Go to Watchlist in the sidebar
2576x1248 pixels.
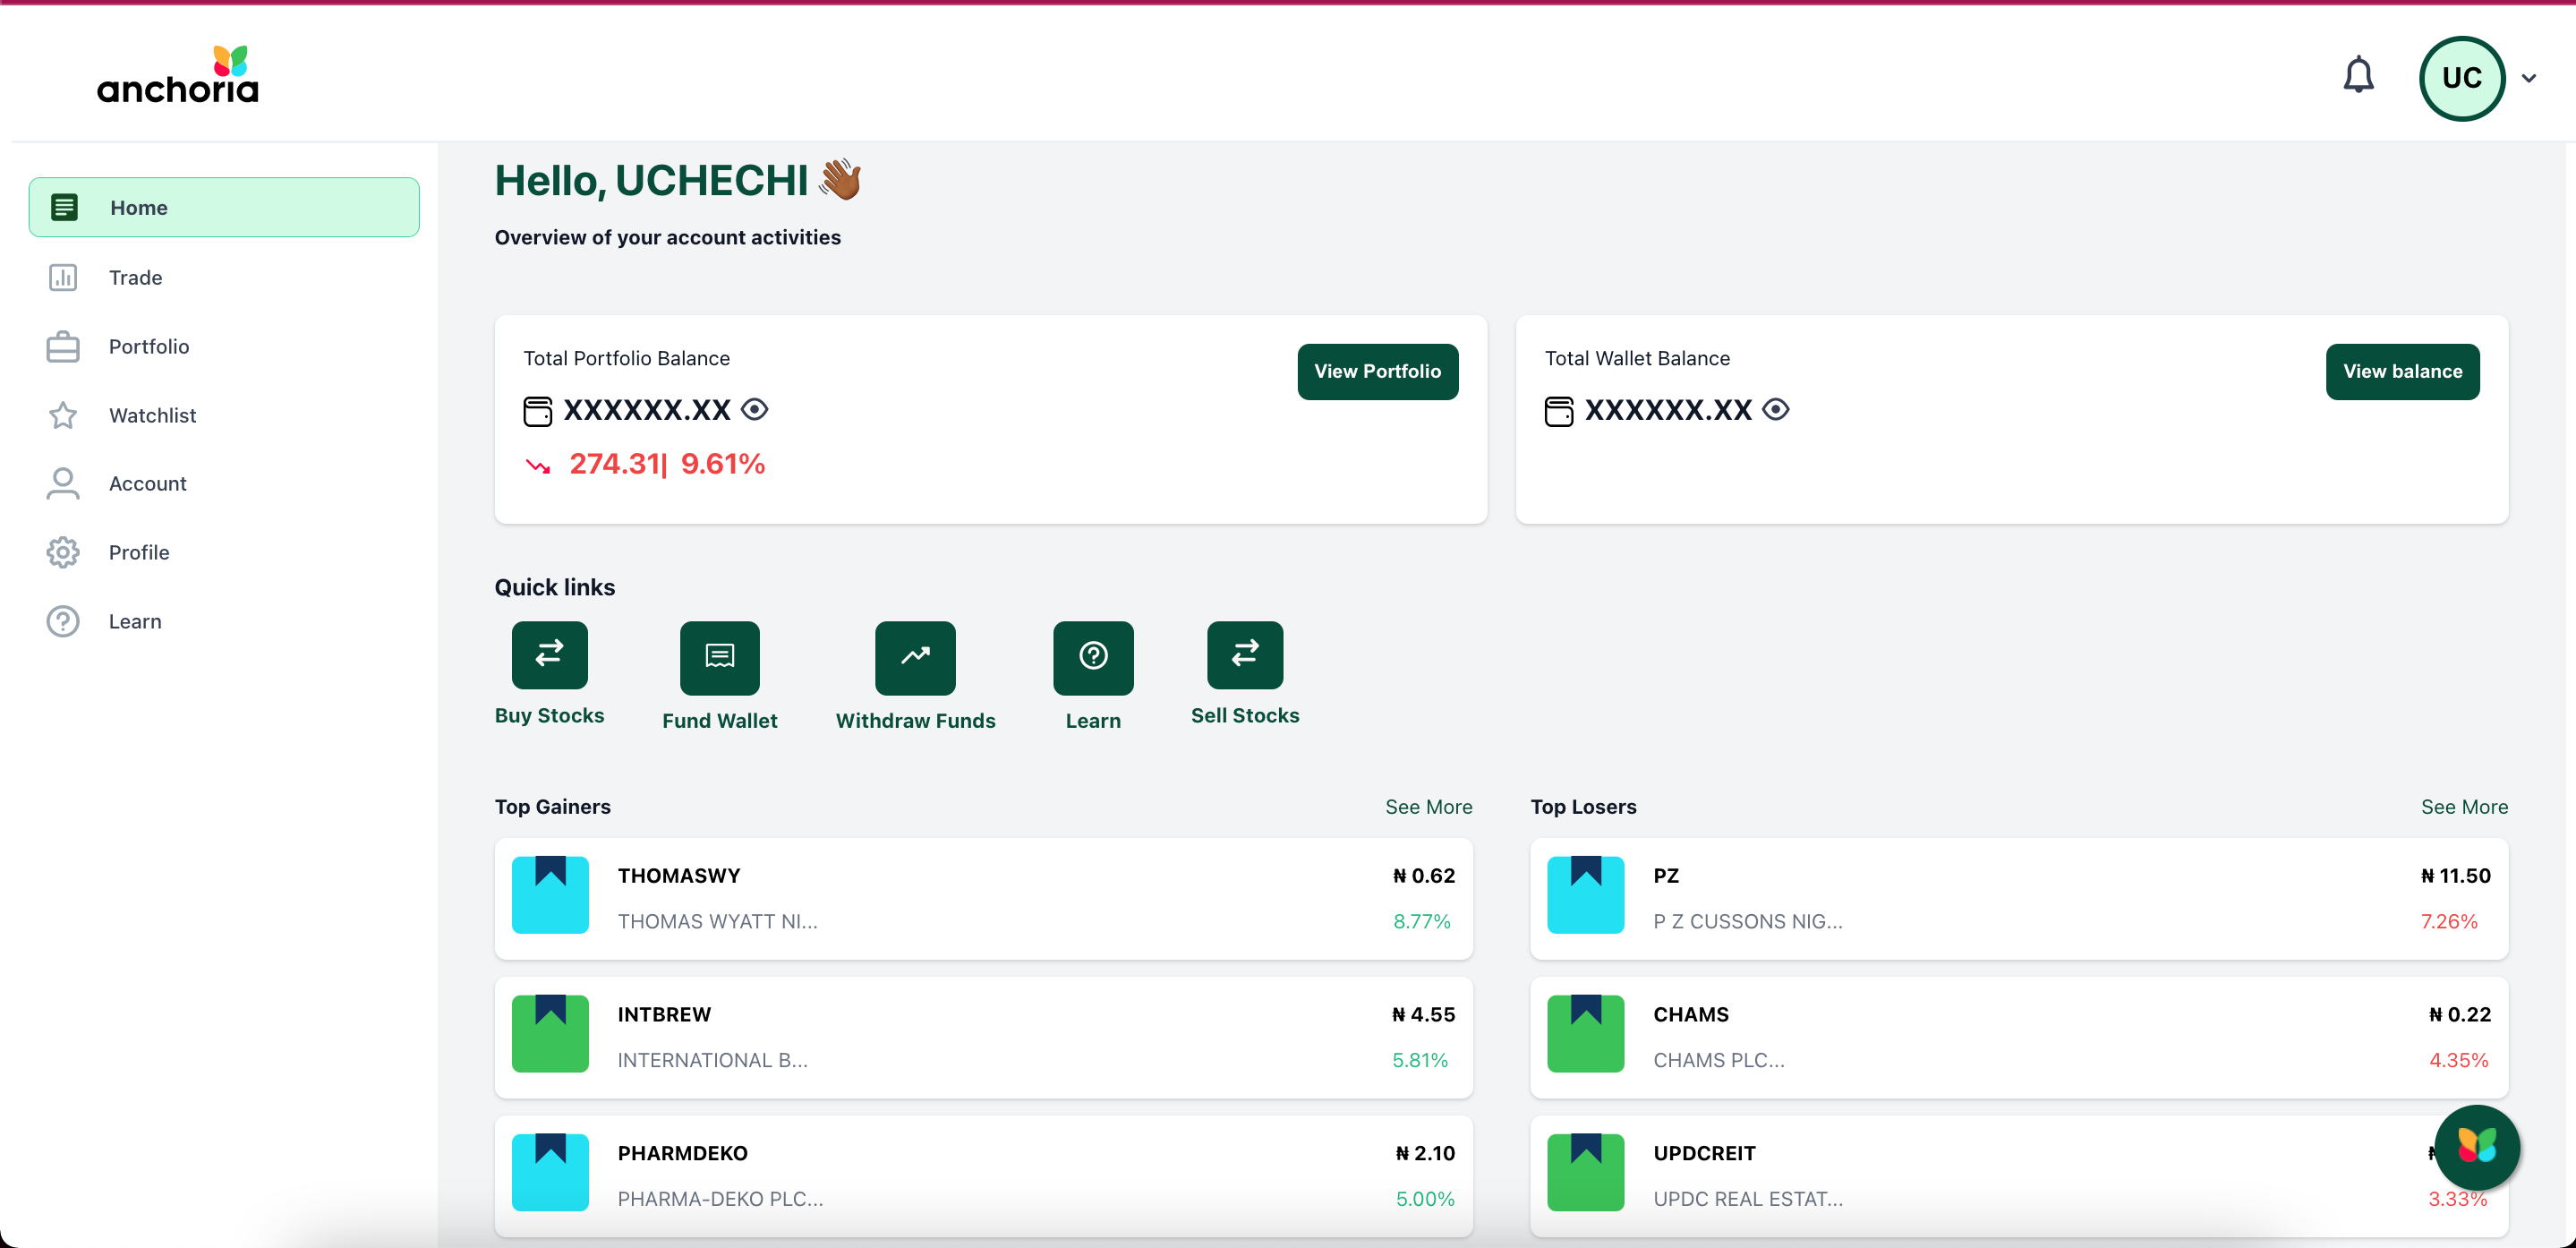coord(152,415)
